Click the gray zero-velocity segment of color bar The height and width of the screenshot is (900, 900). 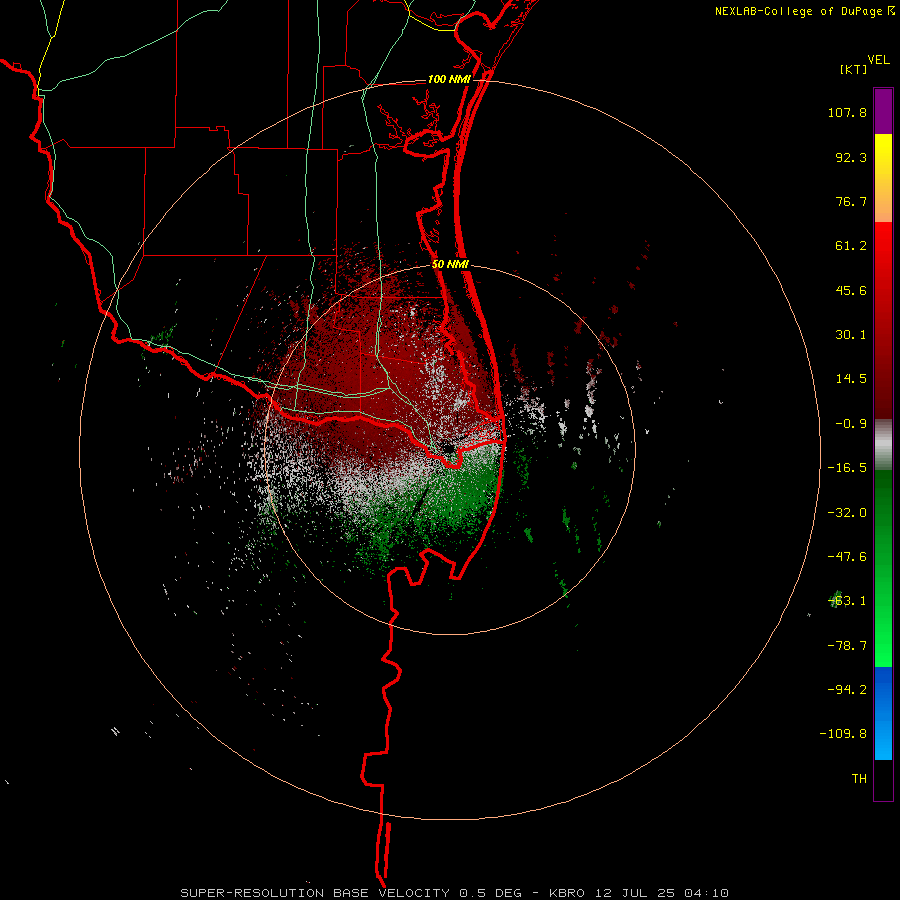point(883,445)
